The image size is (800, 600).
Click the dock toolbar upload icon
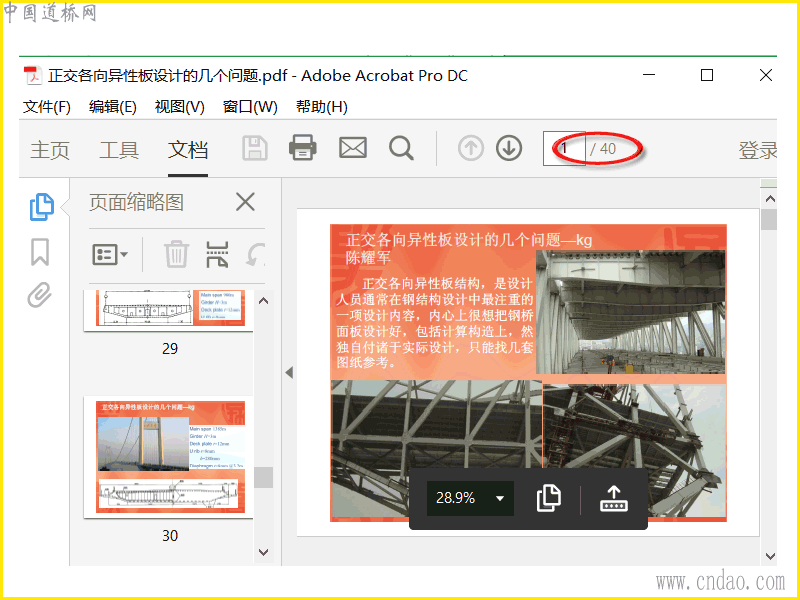614,498
